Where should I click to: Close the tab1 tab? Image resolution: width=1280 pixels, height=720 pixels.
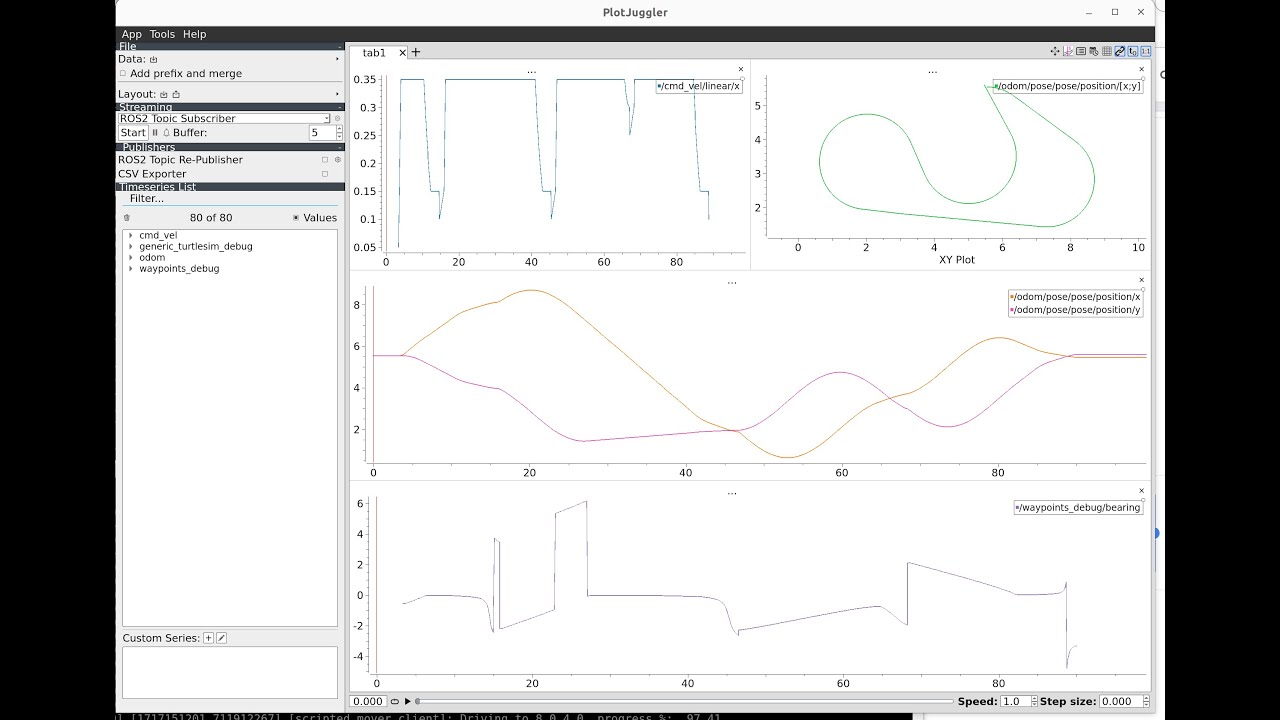coord(402,53)
